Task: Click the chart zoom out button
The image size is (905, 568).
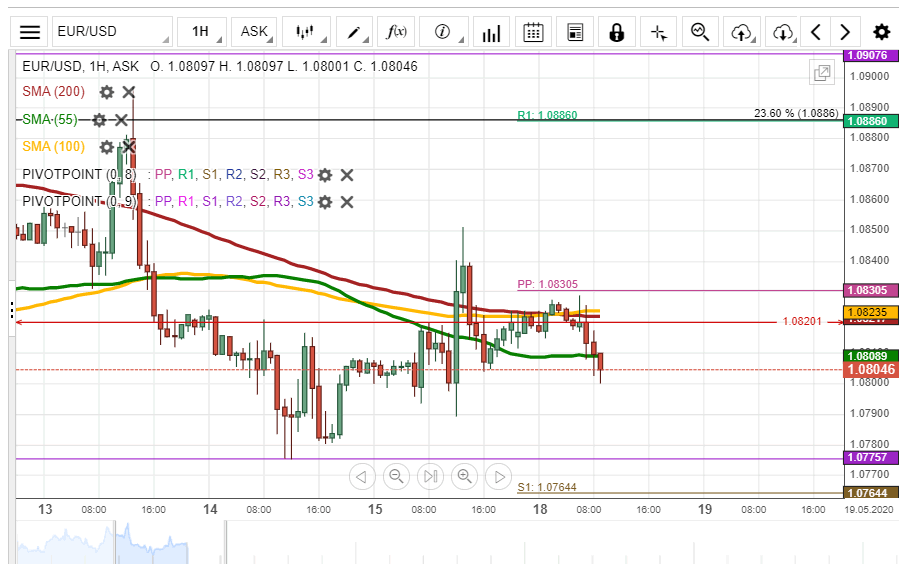Action: [x=396, y=477]
